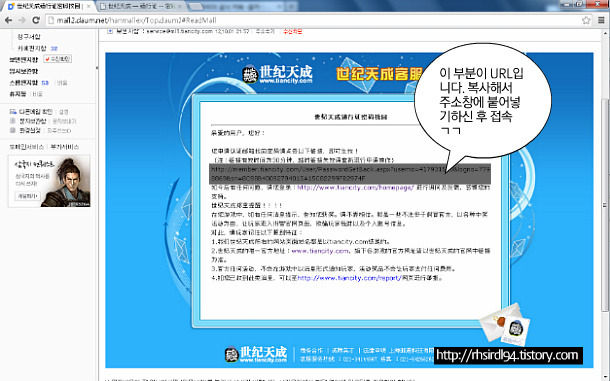610x381 pixels.
Task: Open the 스팸편지함 folder
Action: tap(24, 83)
